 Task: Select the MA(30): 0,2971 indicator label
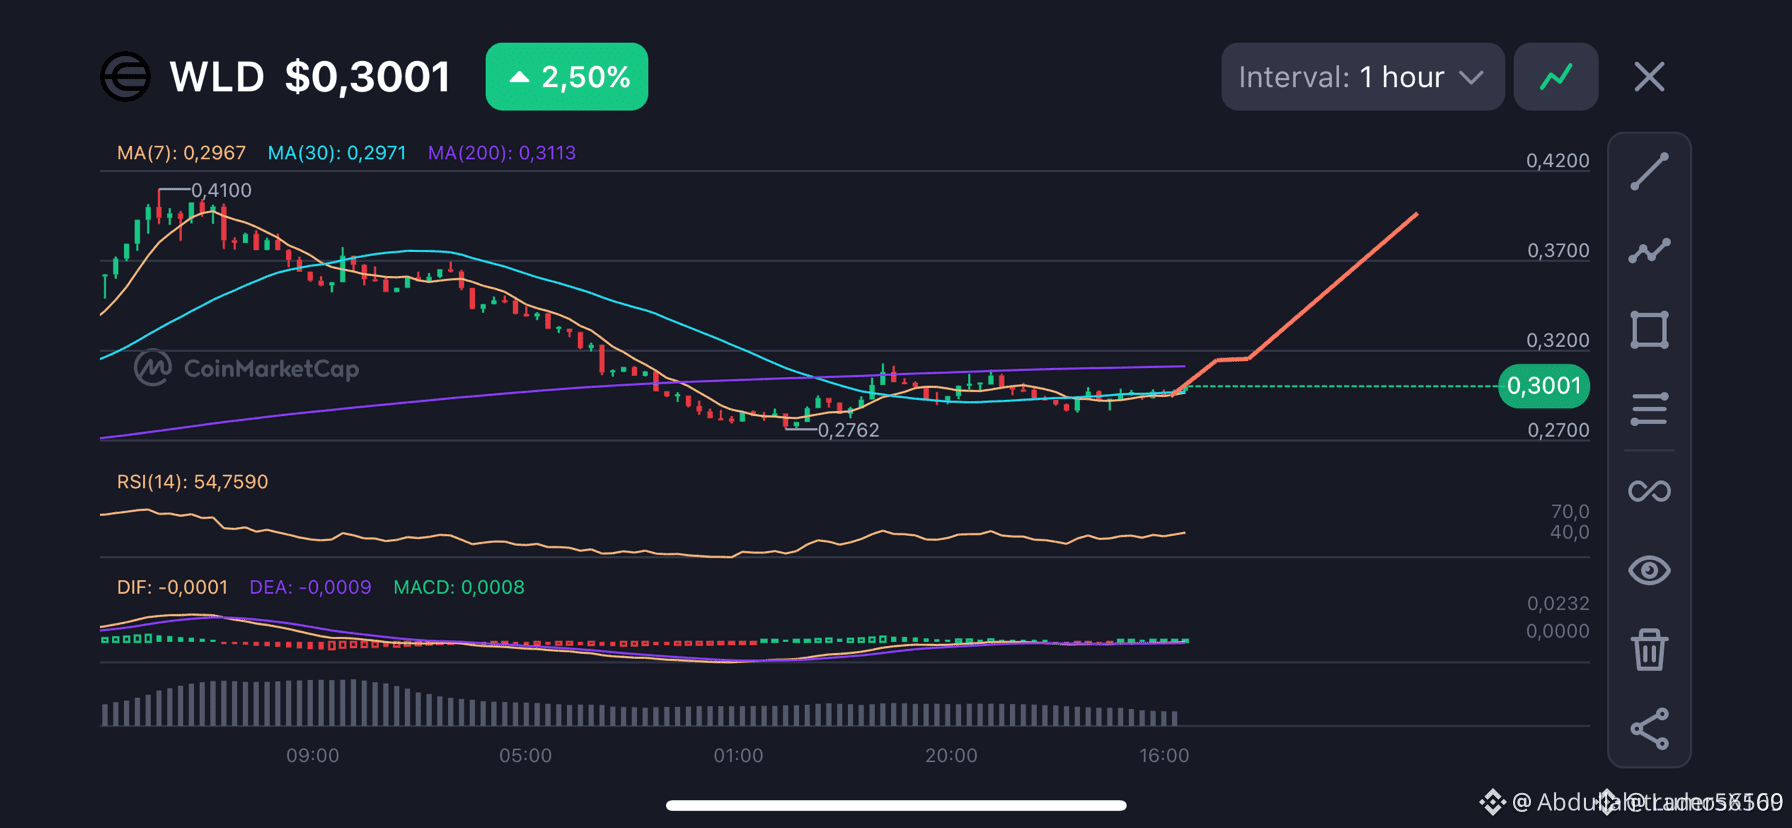pos(337,153)
